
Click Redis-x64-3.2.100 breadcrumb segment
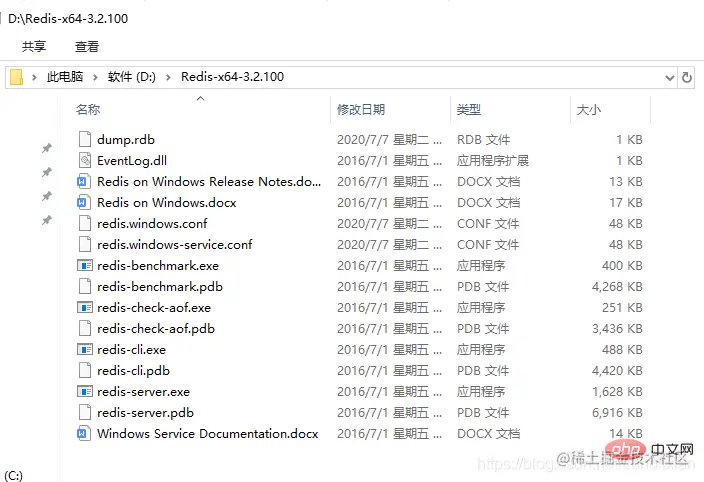click(233, 77)
